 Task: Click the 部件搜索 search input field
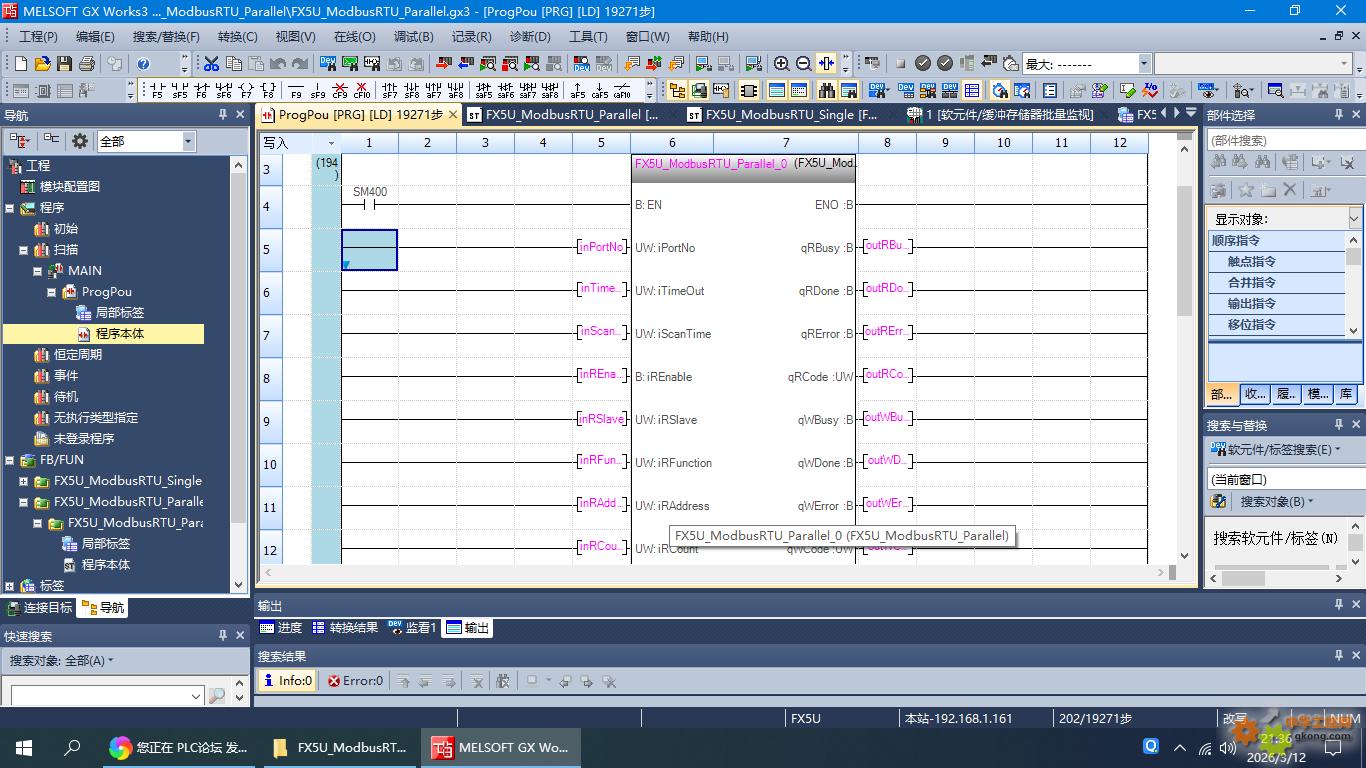click(1284, 141)
